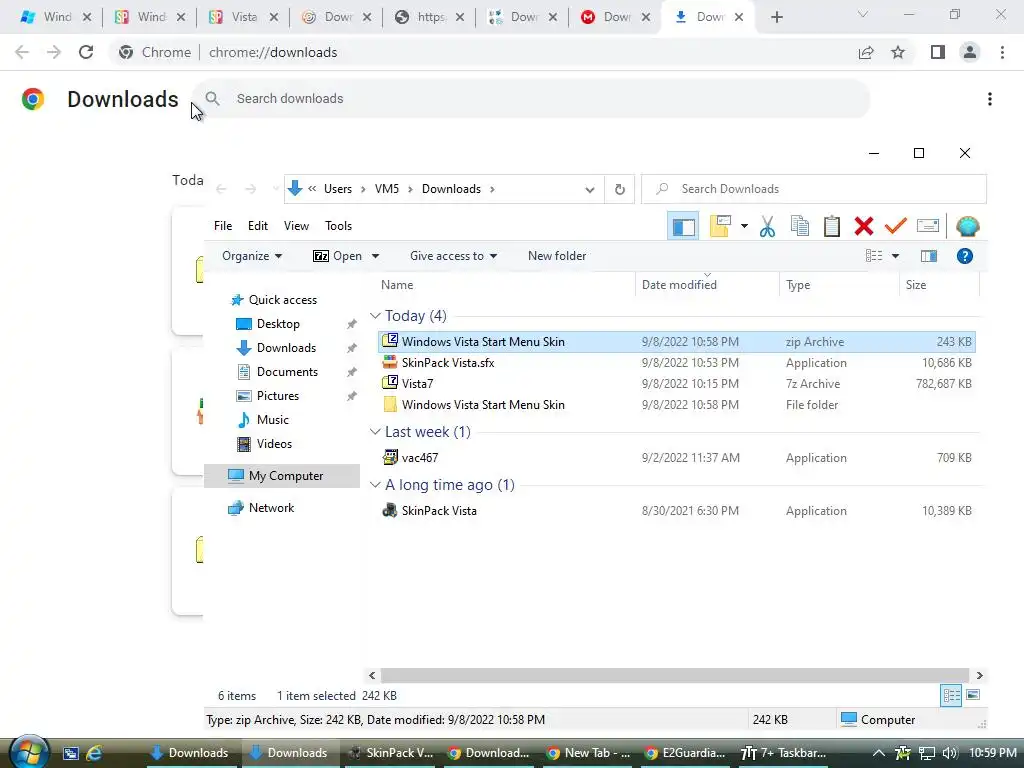Switch to details view in status bar
This screenshot has width=1024, height=768.
point(951,696)
